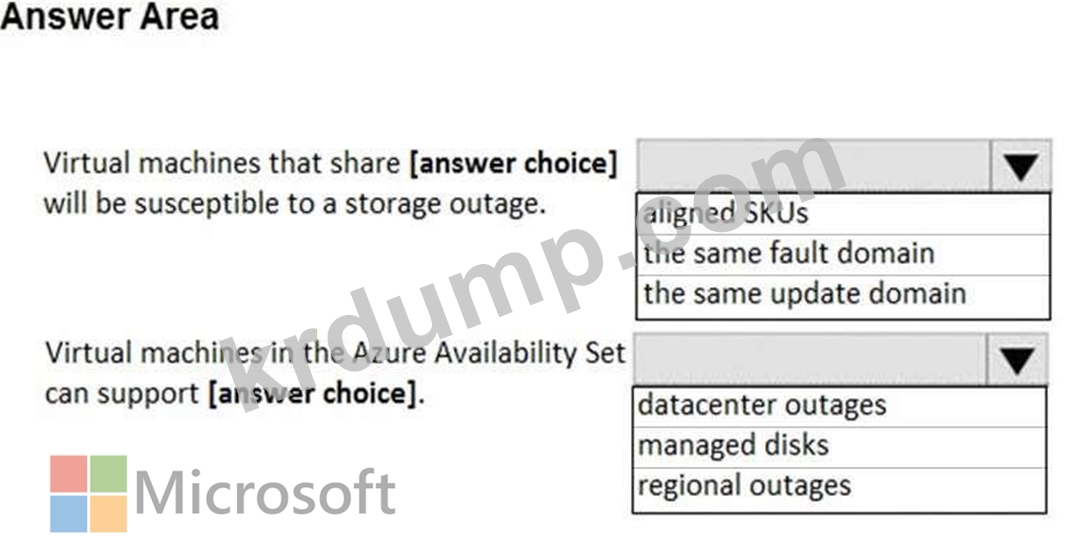Choose 'the same fault domain' option
Viewport: 1072px width, 540px height.
click(843, 254)
